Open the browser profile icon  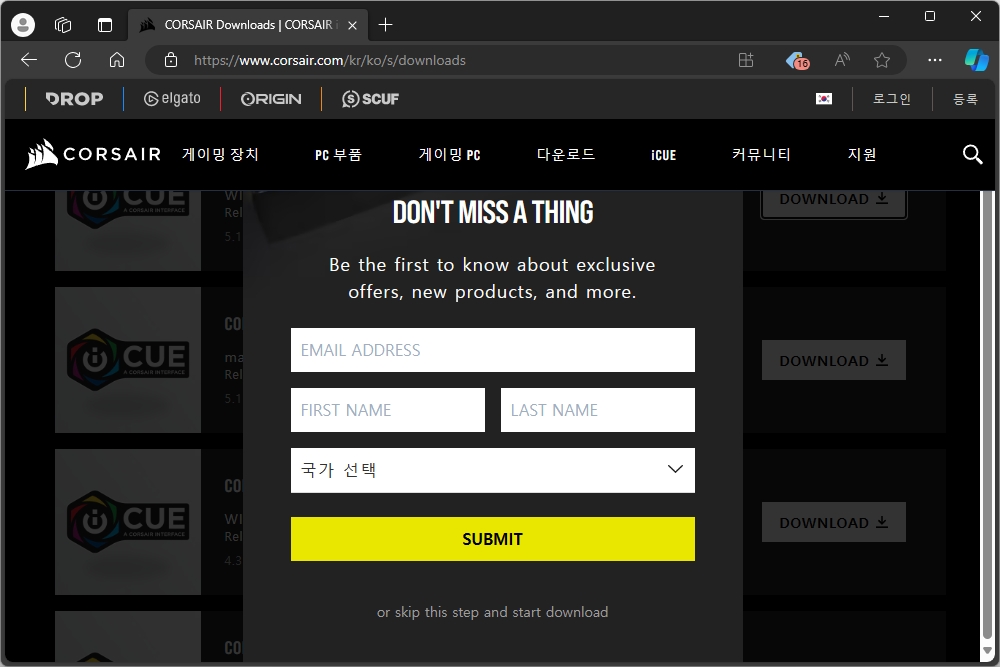[x=23, y=25]
